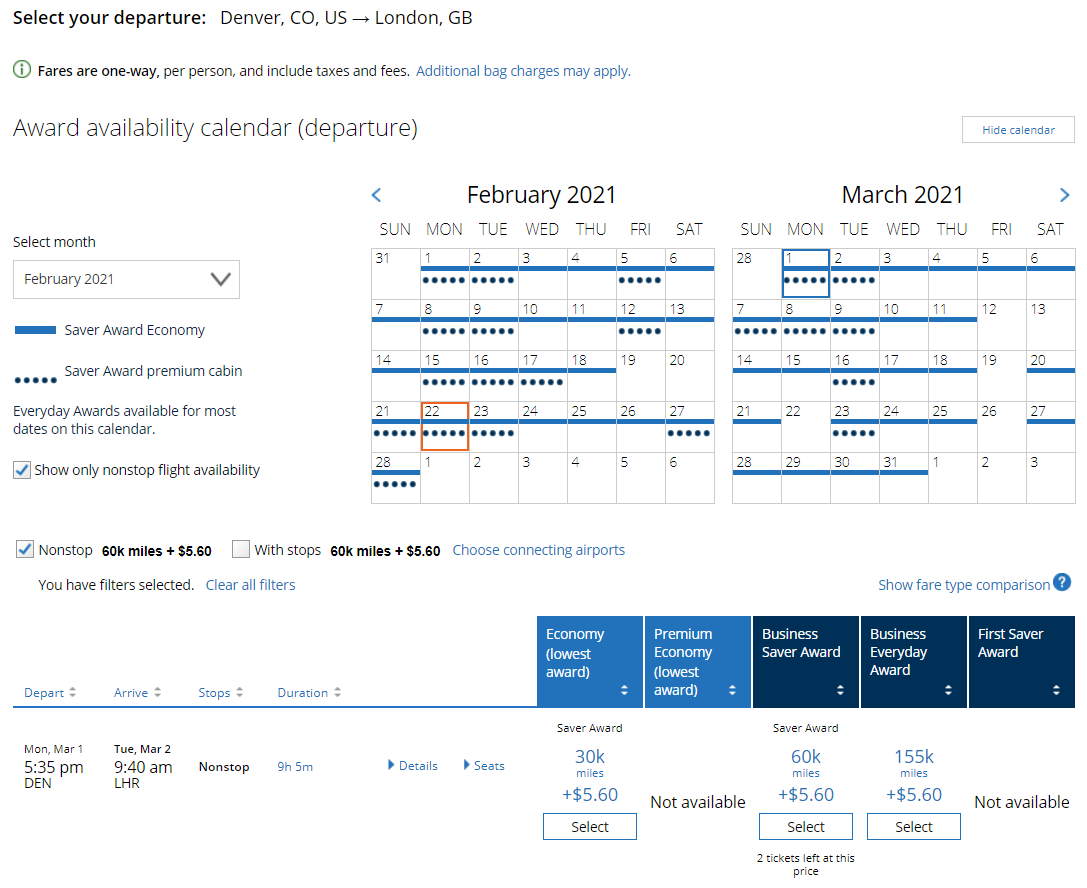Open the Select month dropdown
The height and width of the screenshot is (888, 1087).
pyautogui.click(x=126, y=279)
